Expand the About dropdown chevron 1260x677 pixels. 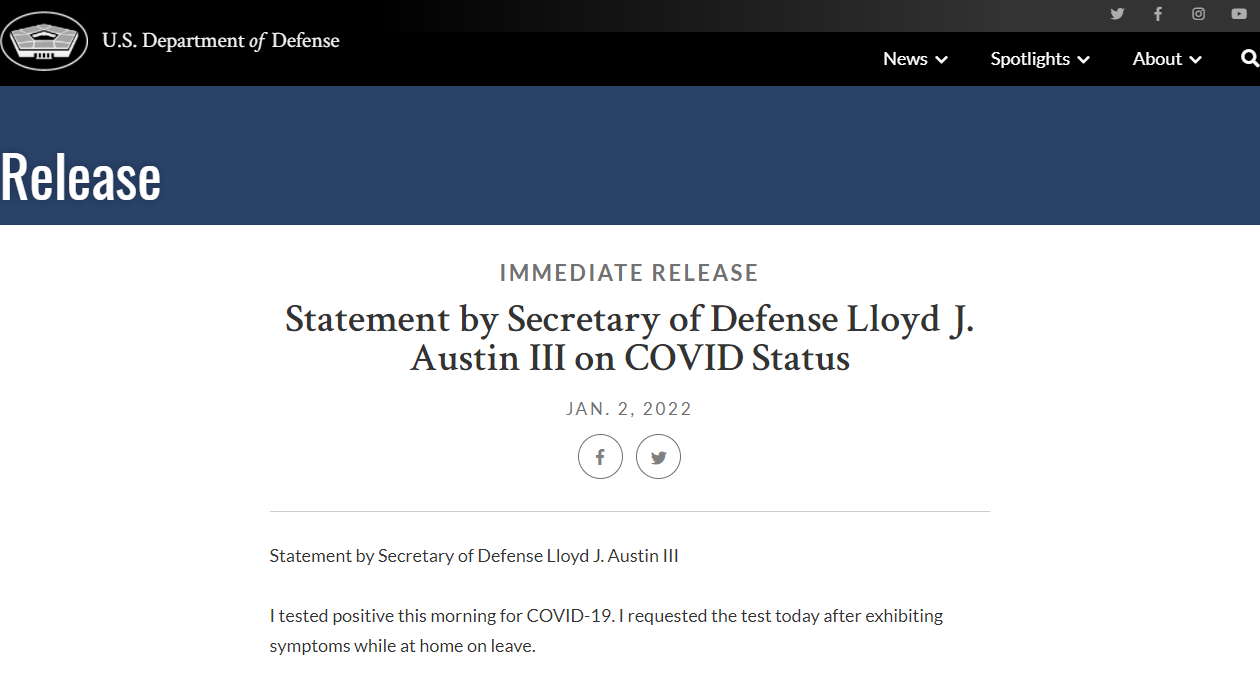point(1195,60)
